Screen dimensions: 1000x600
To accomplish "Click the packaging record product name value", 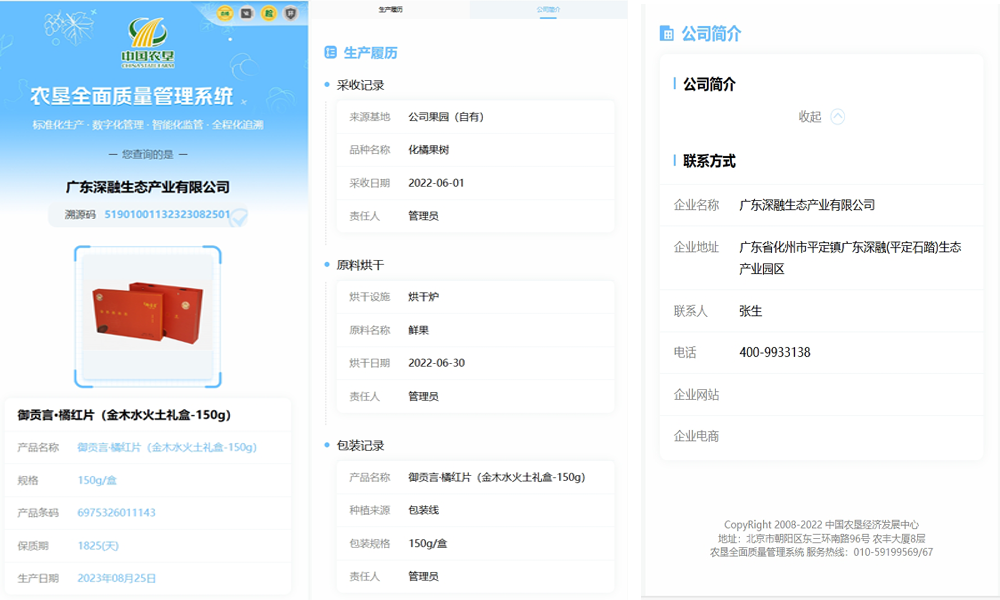I will 497,477.
